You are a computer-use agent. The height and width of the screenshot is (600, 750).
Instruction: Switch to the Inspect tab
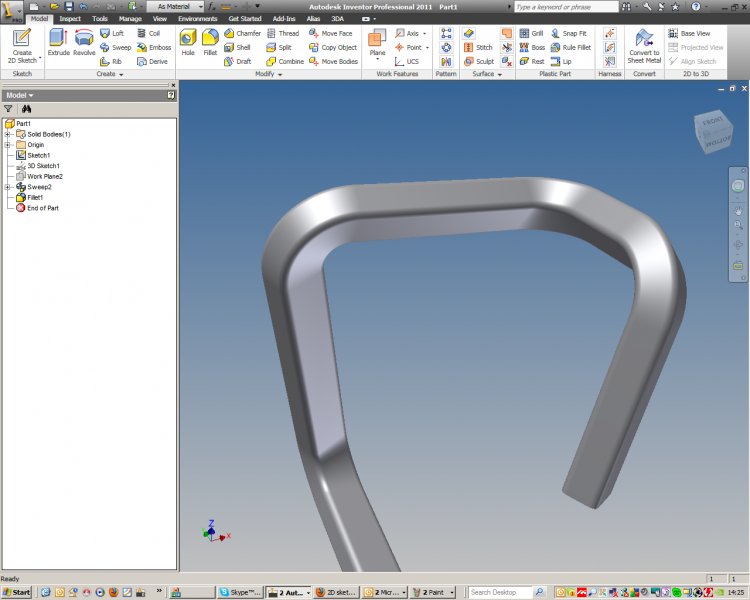pos(70,19)
